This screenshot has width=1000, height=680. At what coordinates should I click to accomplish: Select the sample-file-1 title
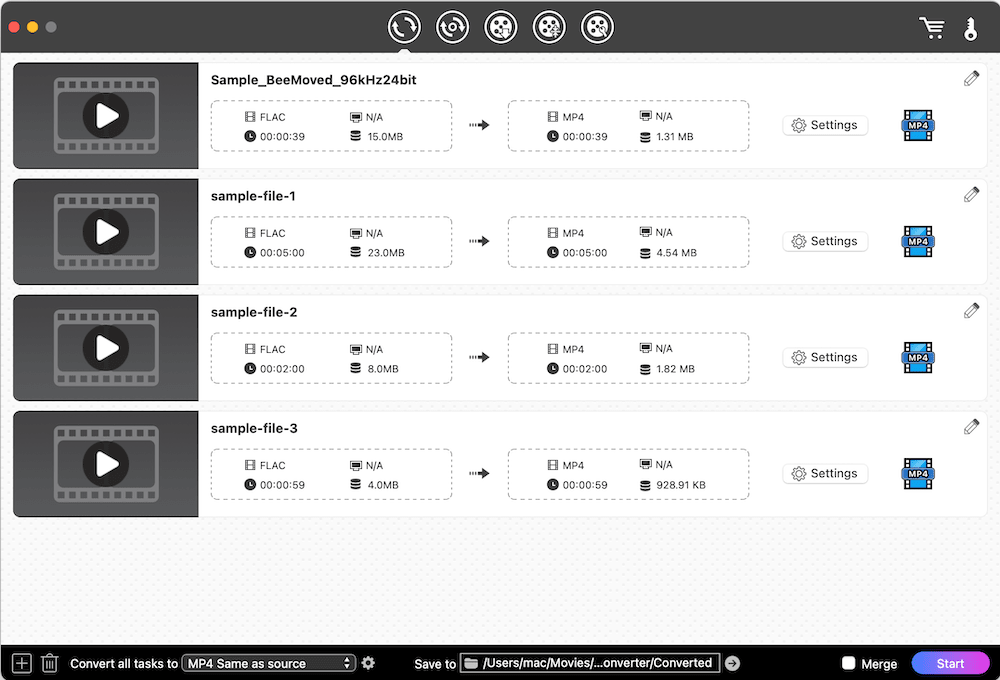[x=253, y=196]
